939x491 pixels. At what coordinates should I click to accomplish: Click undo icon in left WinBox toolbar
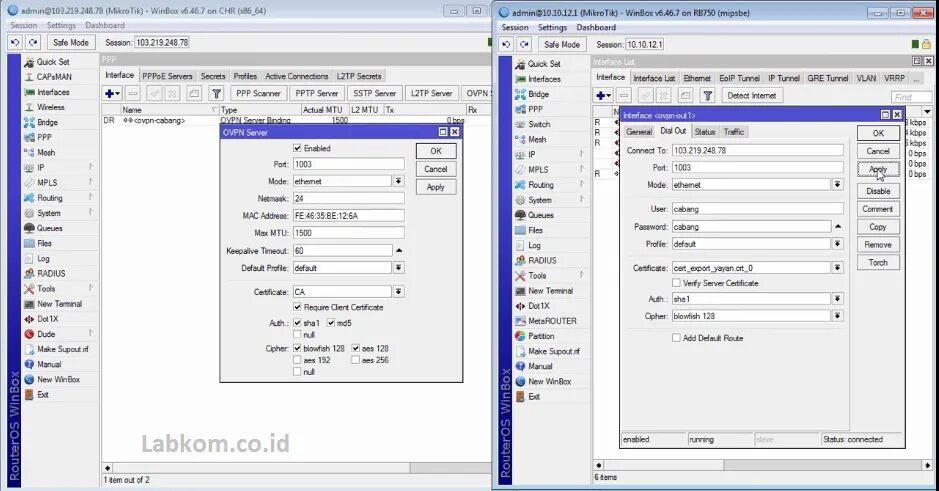click(x=16, y=43)
